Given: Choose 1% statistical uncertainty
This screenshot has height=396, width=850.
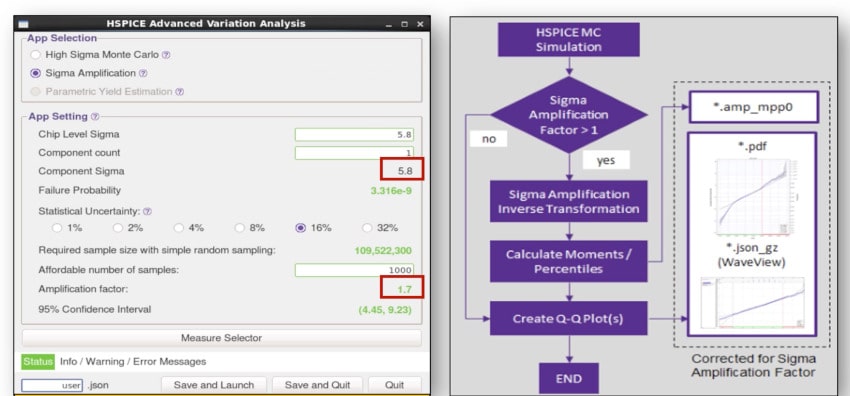Looking at the screenshot, I should click(56, 228).
